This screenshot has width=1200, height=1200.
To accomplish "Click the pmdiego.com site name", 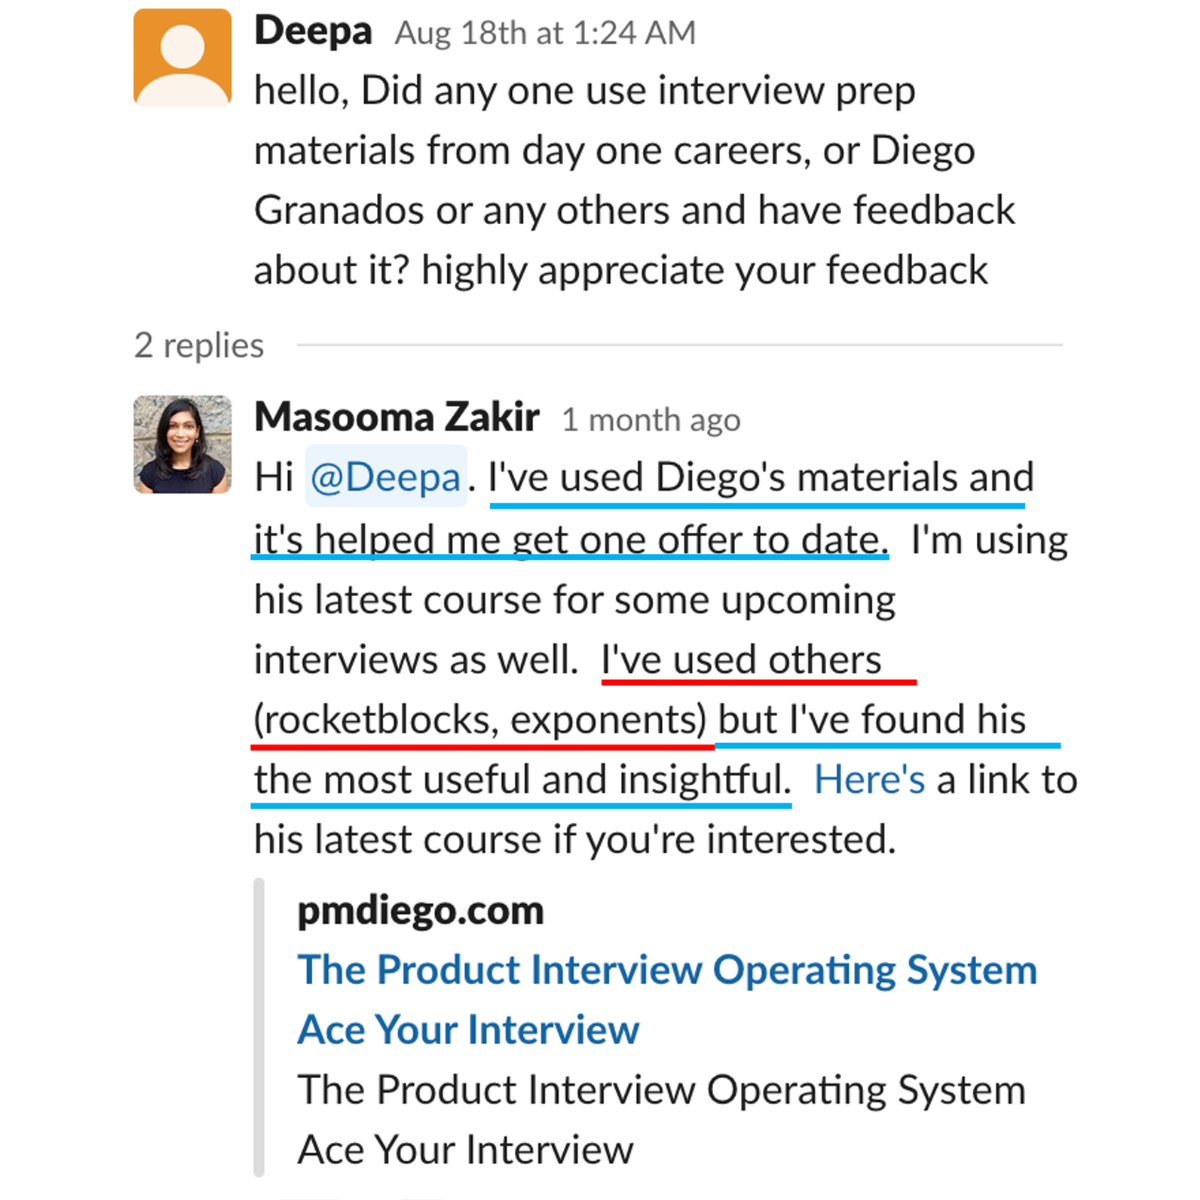I will [x=420, y=911].
